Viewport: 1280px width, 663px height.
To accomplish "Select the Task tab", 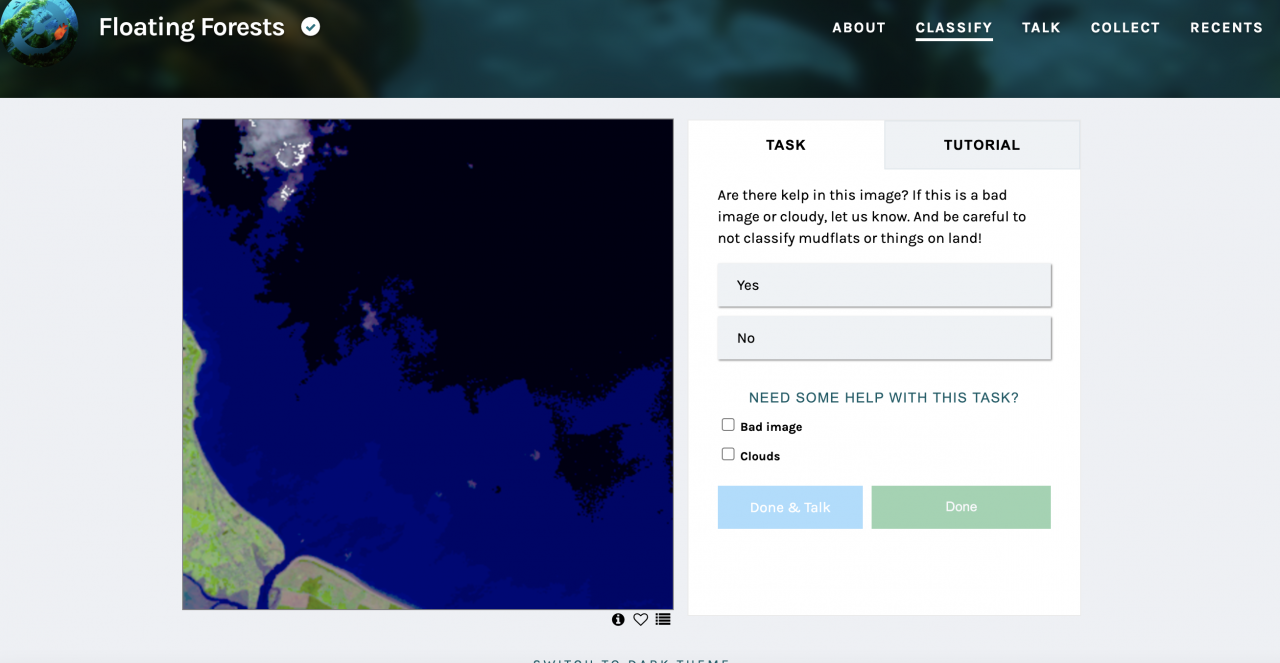I will pos(786,145).
